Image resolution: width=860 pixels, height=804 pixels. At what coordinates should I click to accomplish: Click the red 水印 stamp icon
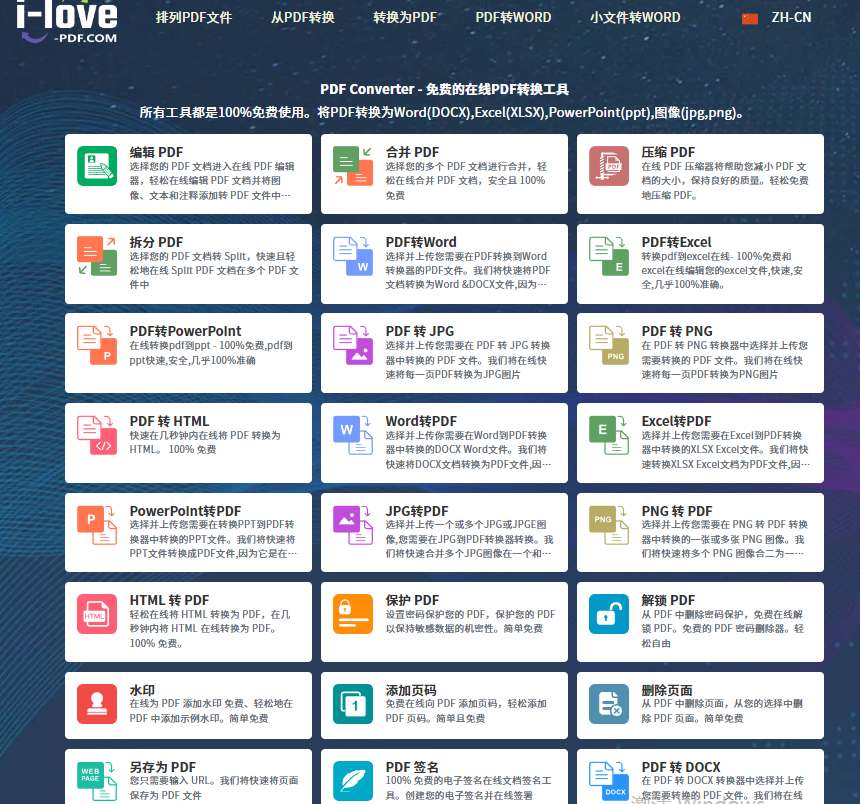point(97,704)
